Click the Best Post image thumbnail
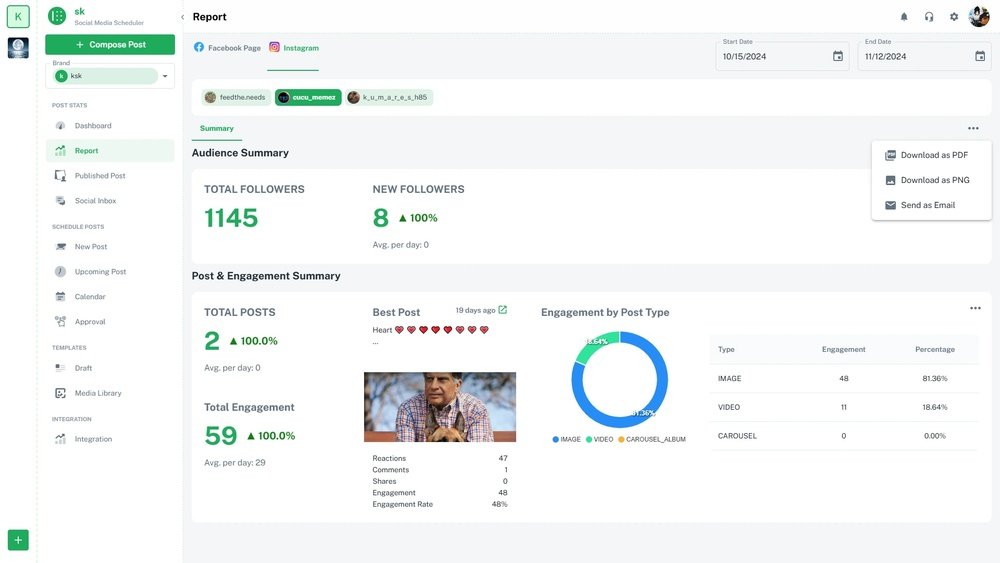 (x=440, y=407)
